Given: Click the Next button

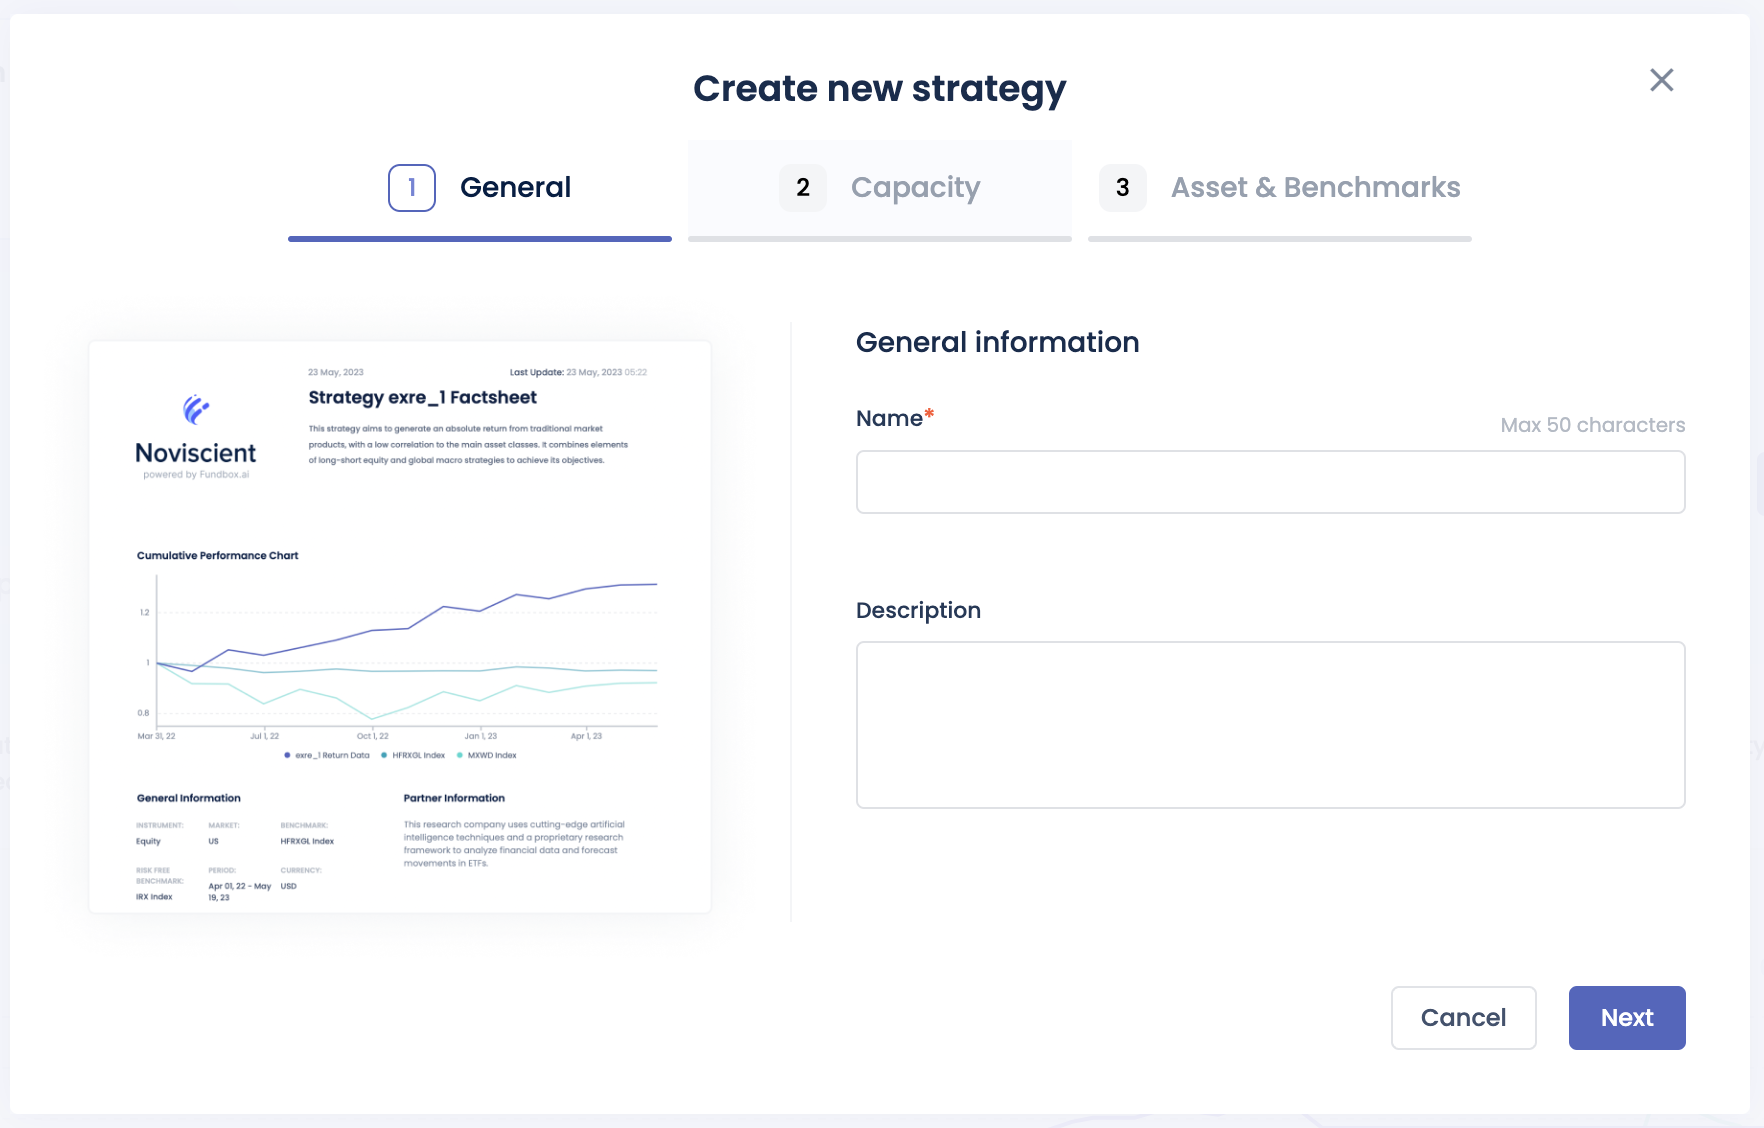Looking at the screenshot, I should click(1627, 1018).
